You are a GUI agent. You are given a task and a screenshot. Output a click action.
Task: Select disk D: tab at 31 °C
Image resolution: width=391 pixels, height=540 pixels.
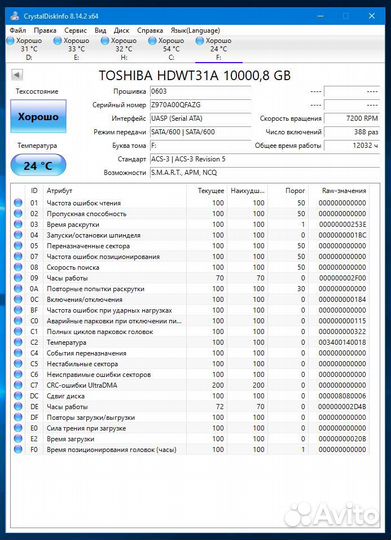pos(29,49)
